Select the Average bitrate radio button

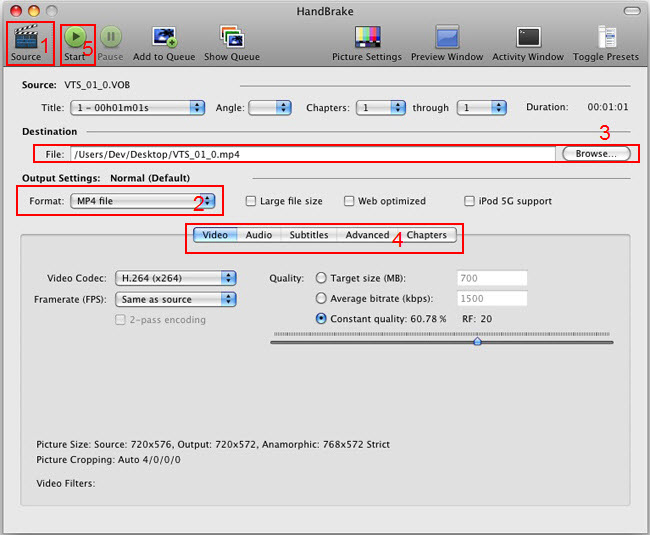pyautogui.click(x=321, y=298)
